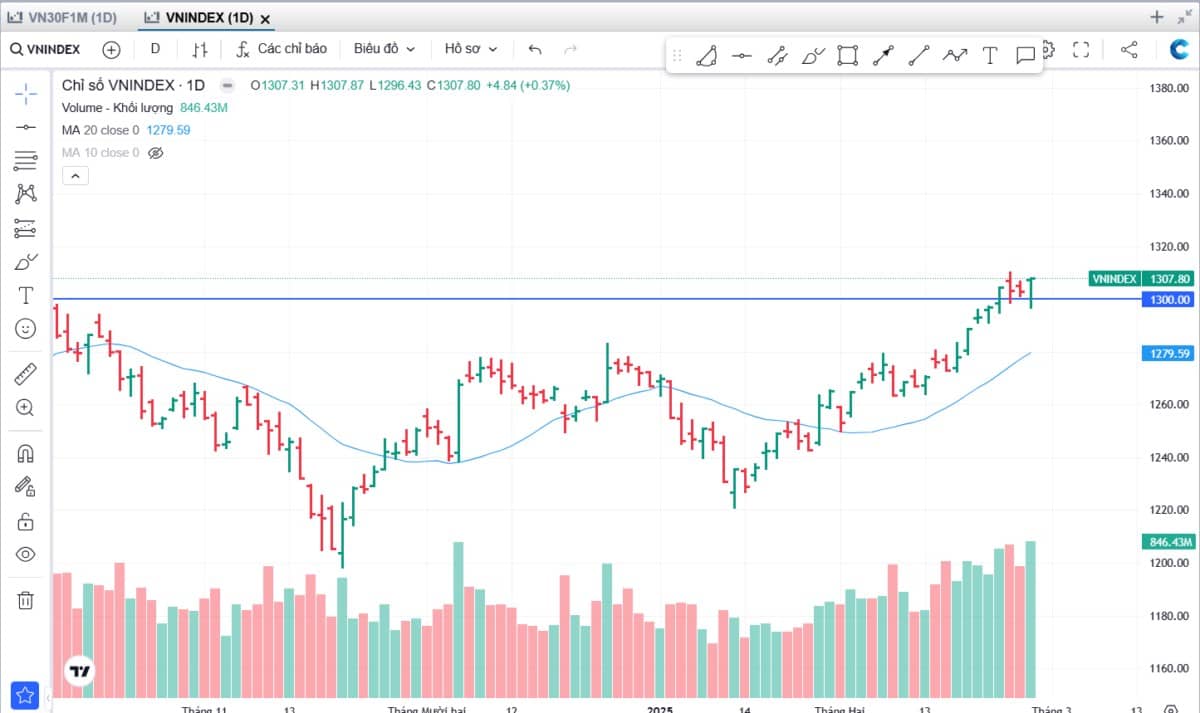Open the Fibonacci tools in left sidebar
The image size is (1200, 713).
pyautogui.click(x=26, y=160)
